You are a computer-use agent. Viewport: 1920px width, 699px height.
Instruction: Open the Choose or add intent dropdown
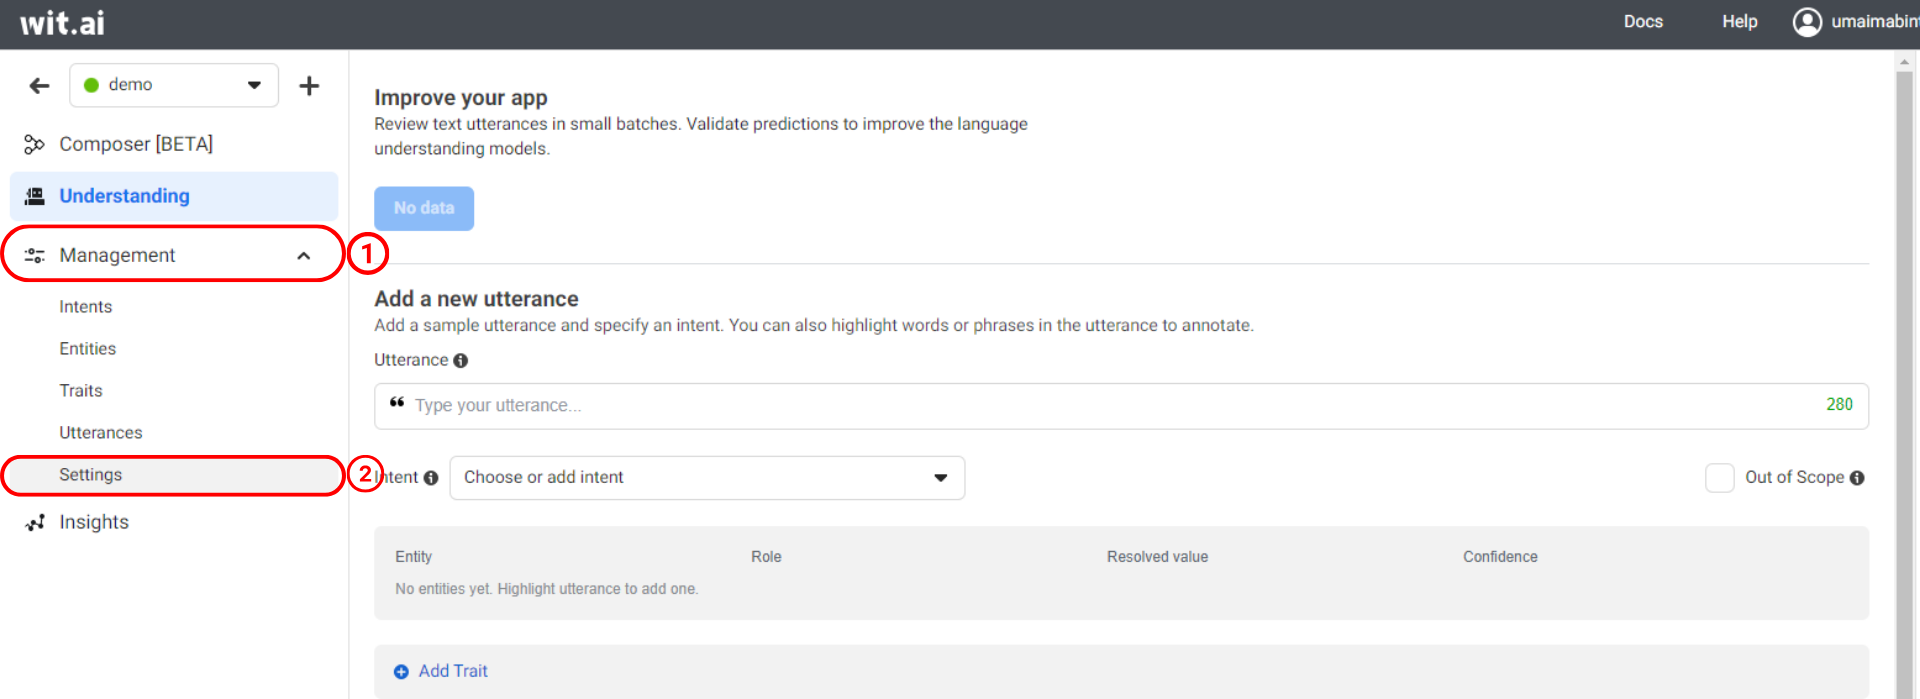point(706,478)
